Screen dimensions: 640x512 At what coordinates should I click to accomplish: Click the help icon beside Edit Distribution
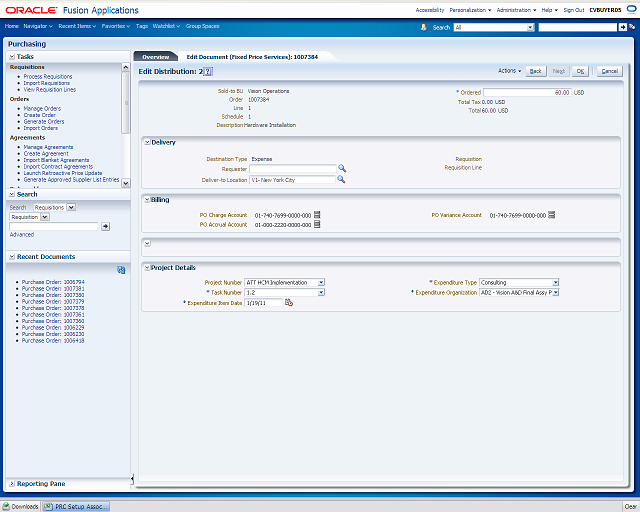(x=208, y=72)
